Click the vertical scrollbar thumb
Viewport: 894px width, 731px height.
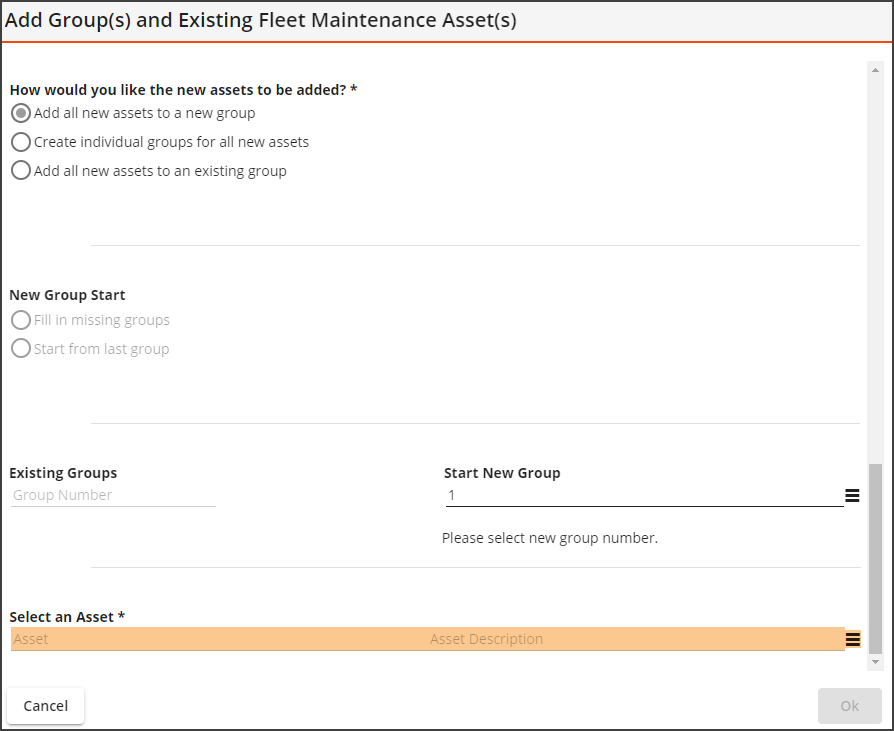pyautogui.click(x=875, y=559)
